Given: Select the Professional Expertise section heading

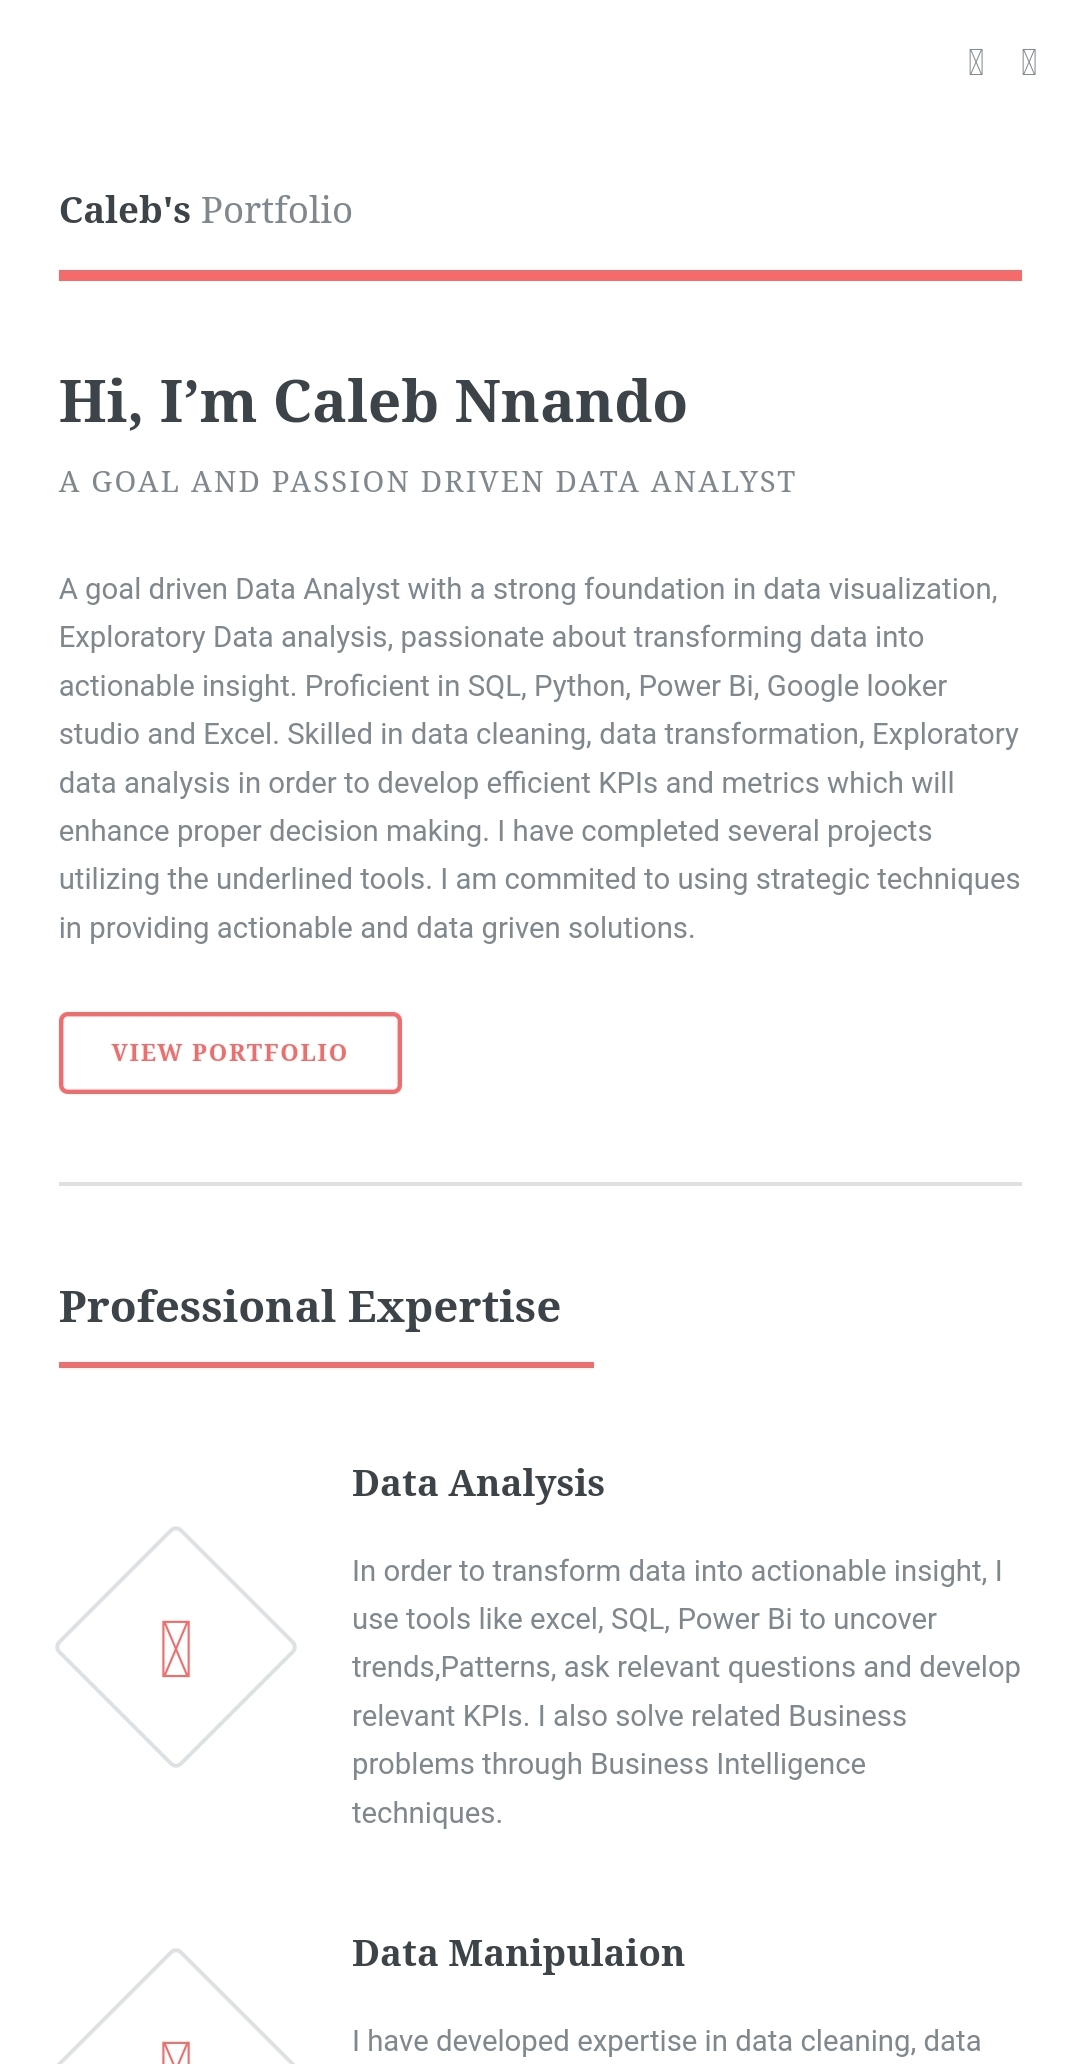Looking at the screenshot, I should [x=309, y=1306].
